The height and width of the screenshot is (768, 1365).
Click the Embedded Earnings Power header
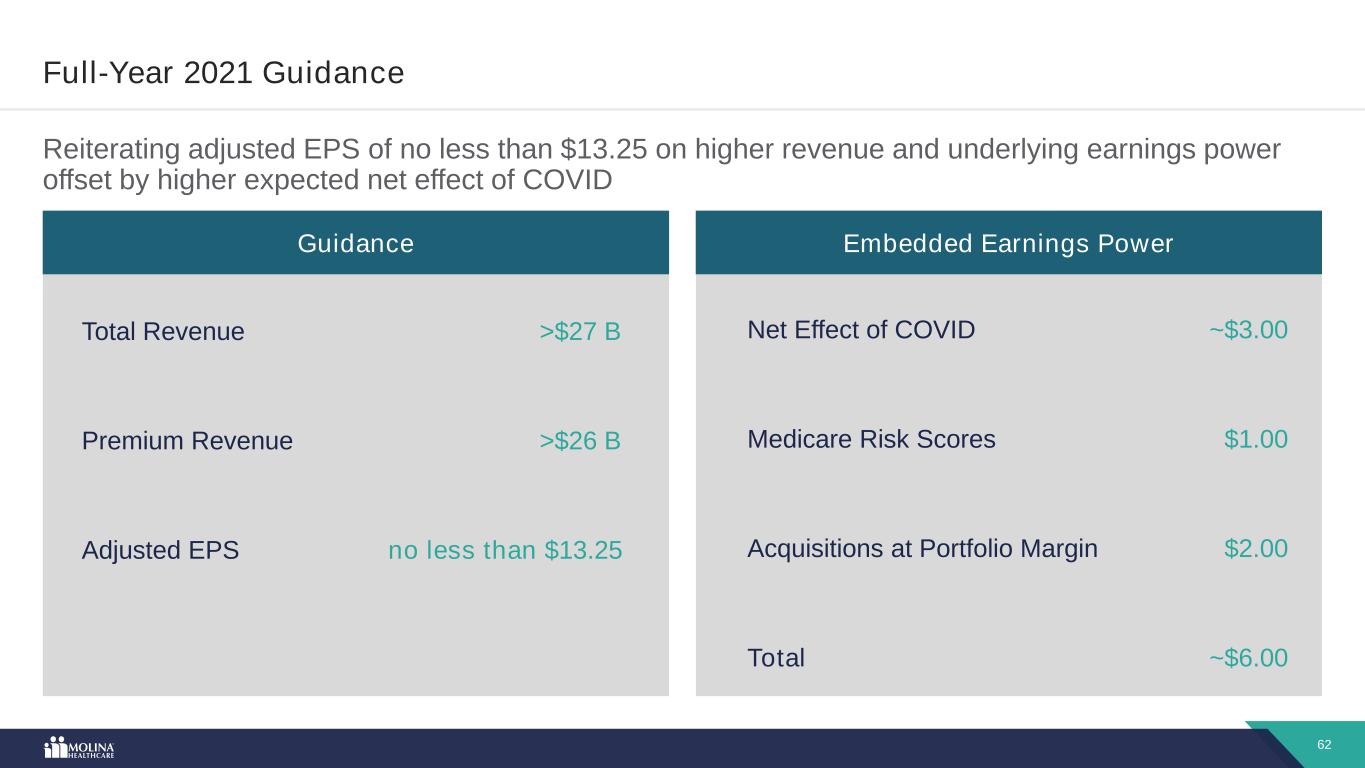[x=1008, y=243]
